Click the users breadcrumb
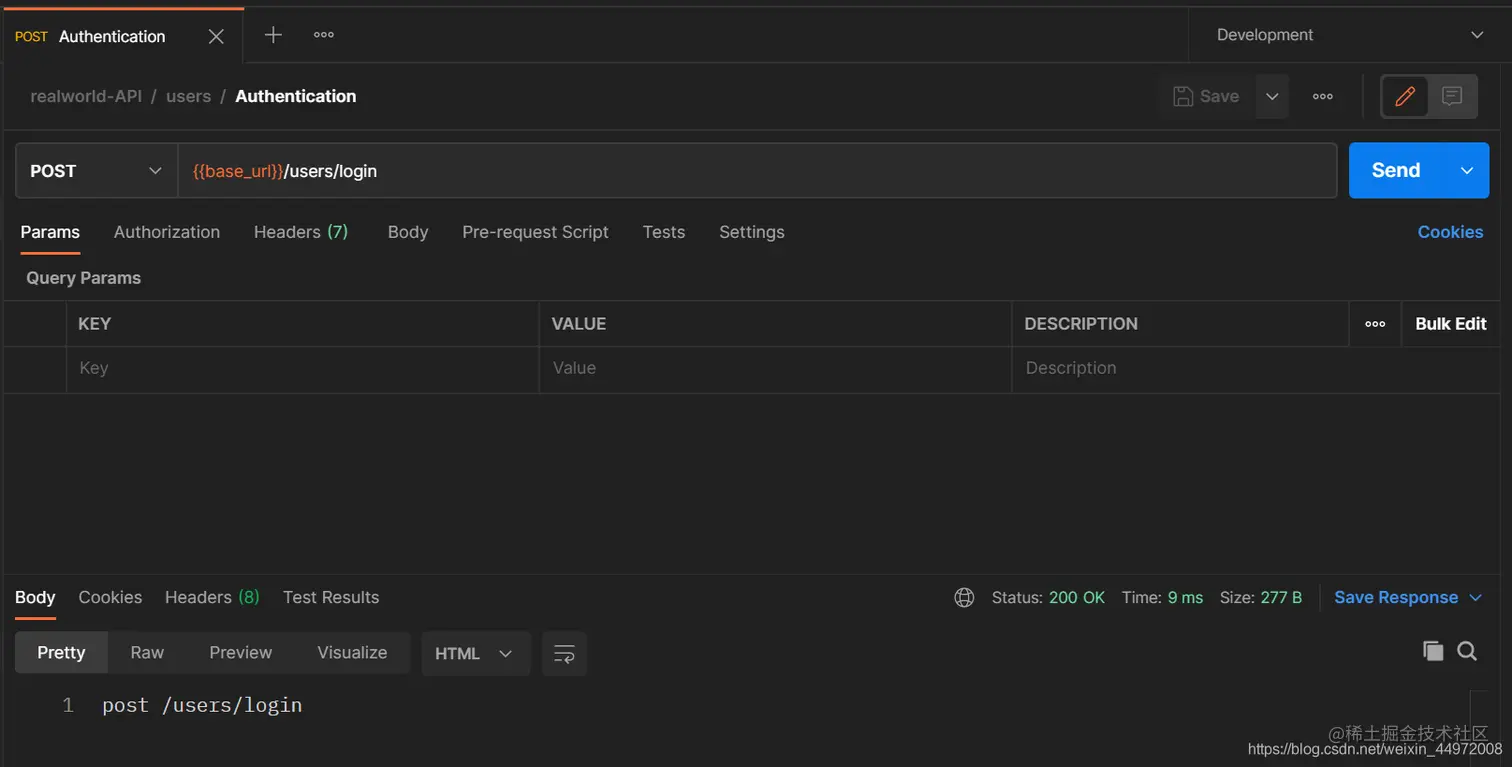This screenshot has width=1512, height=767. [x=188, y=96]
